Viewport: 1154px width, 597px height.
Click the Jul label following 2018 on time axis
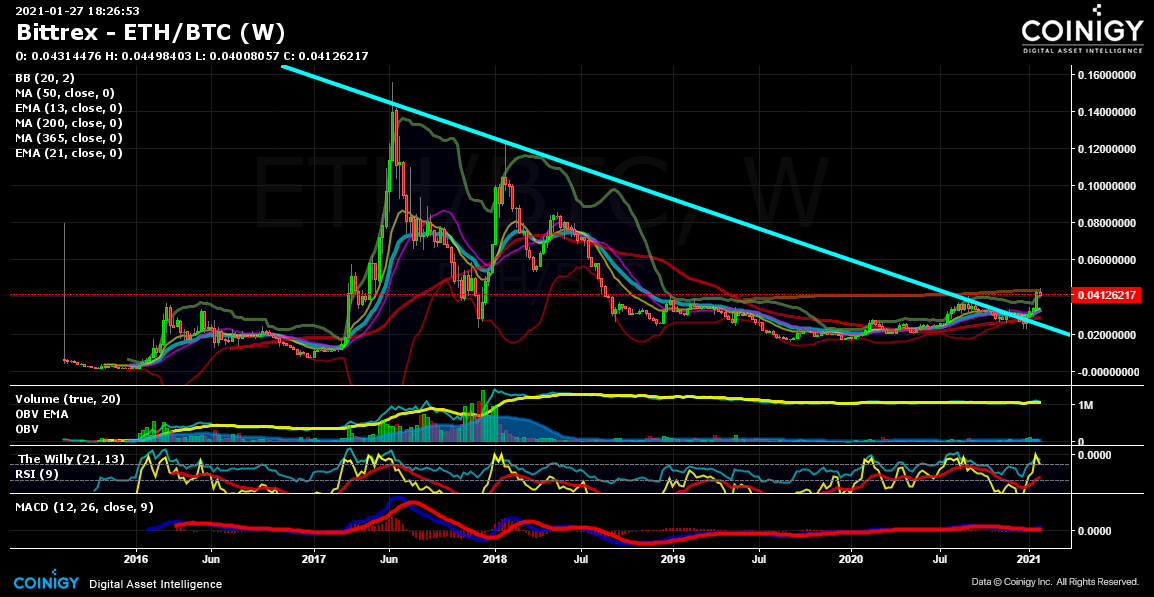pos(581,558)
